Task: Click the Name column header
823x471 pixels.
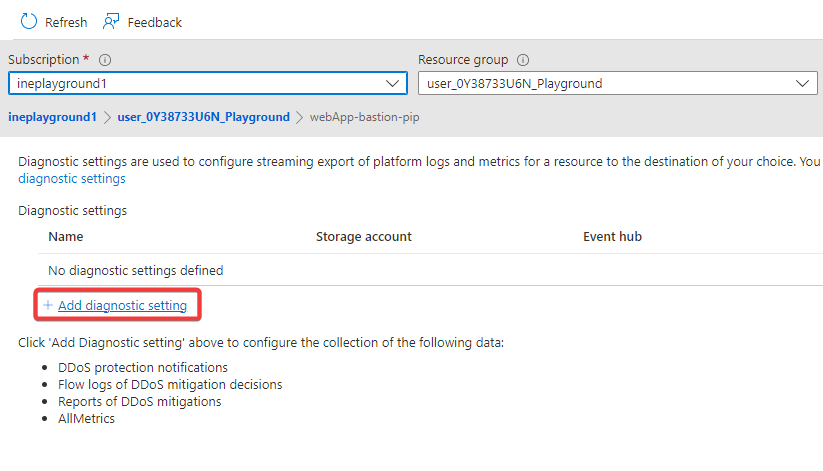Action: tap(66, 237)
